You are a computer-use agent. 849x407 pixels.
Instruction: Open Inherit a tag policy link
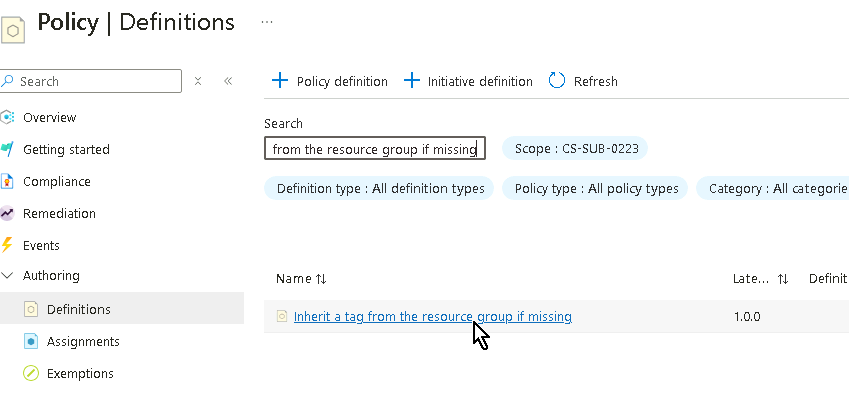click(432, 316)
